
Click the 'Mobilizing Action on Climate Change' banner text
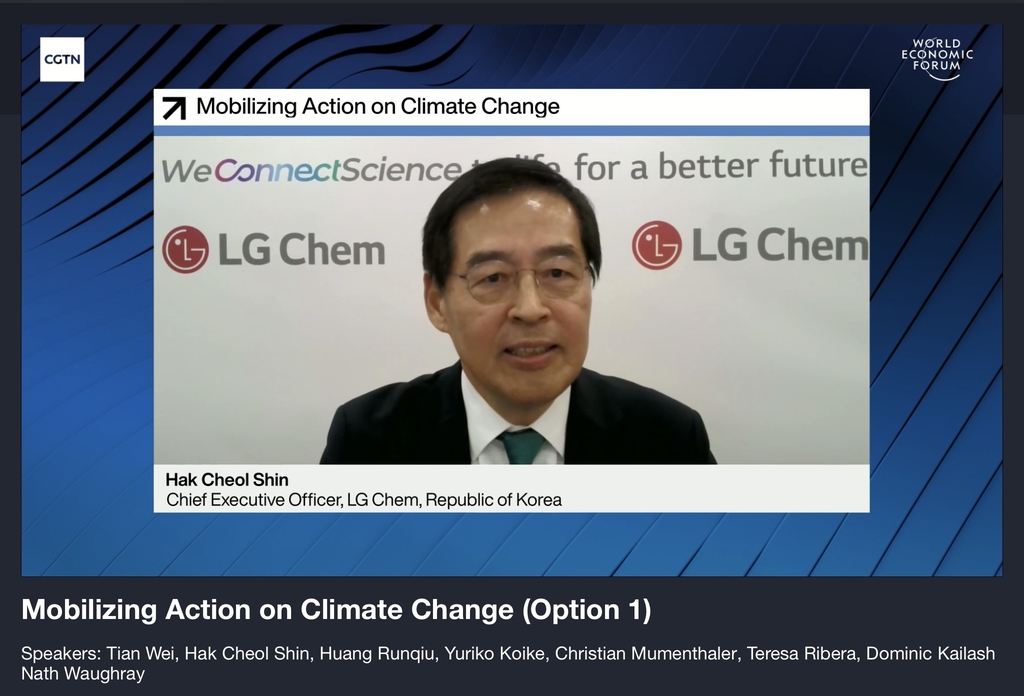[x=377, y=106]
